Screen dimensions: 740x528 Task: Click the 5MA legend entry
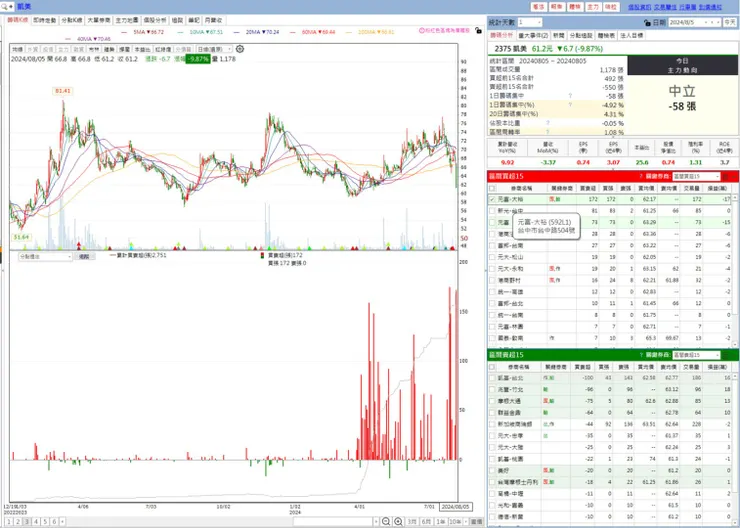143,32
